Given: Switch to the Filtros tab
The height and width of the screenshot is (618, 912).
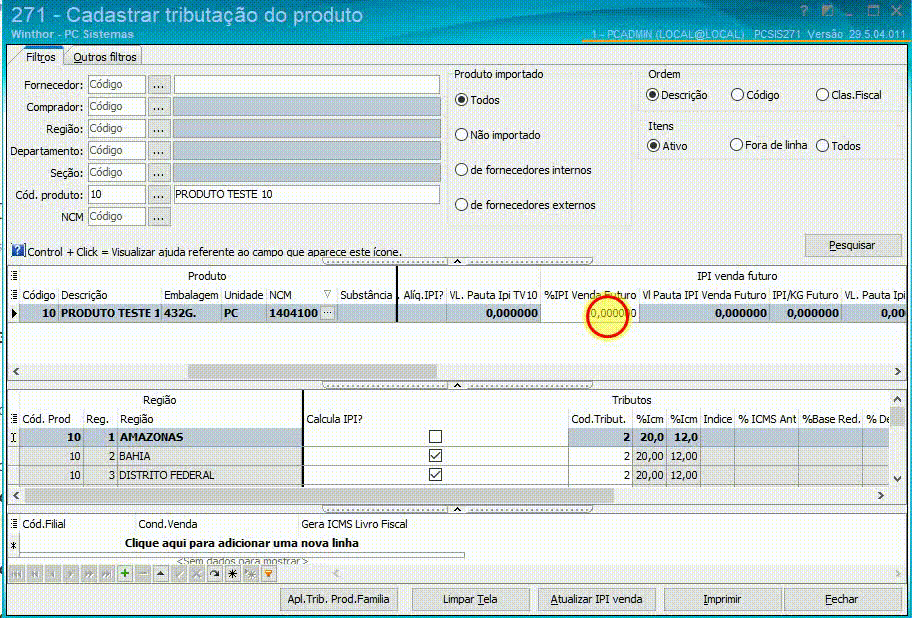Looking at the screenshot, I should (39, 58).
